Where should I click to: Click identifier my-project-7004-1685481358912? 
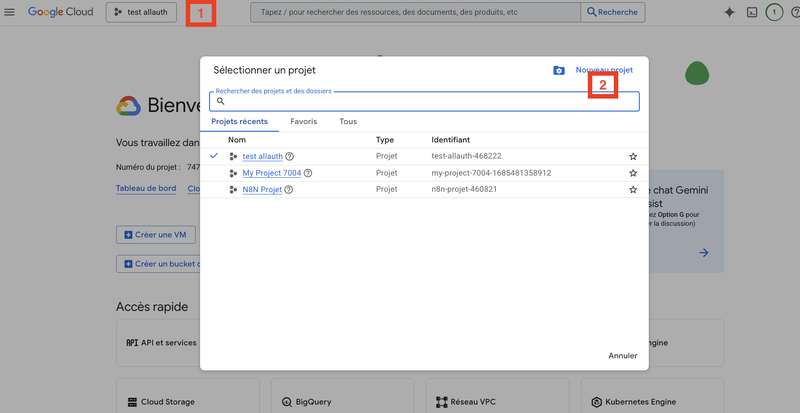[491, 173]
